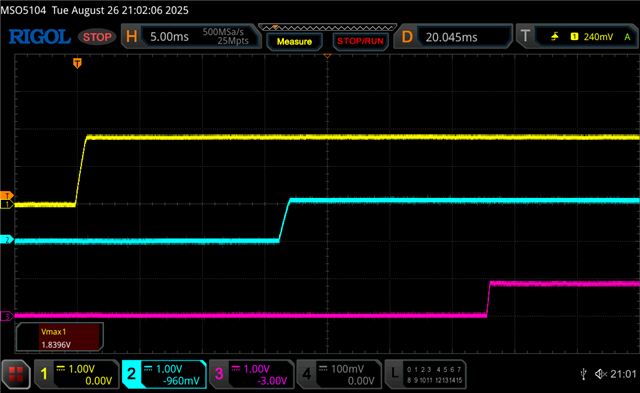Image resolution: width=640 pixels, height=393 pixels.
Task: Click the channel 3 ground marker
Action: click(x=7, y=316)
